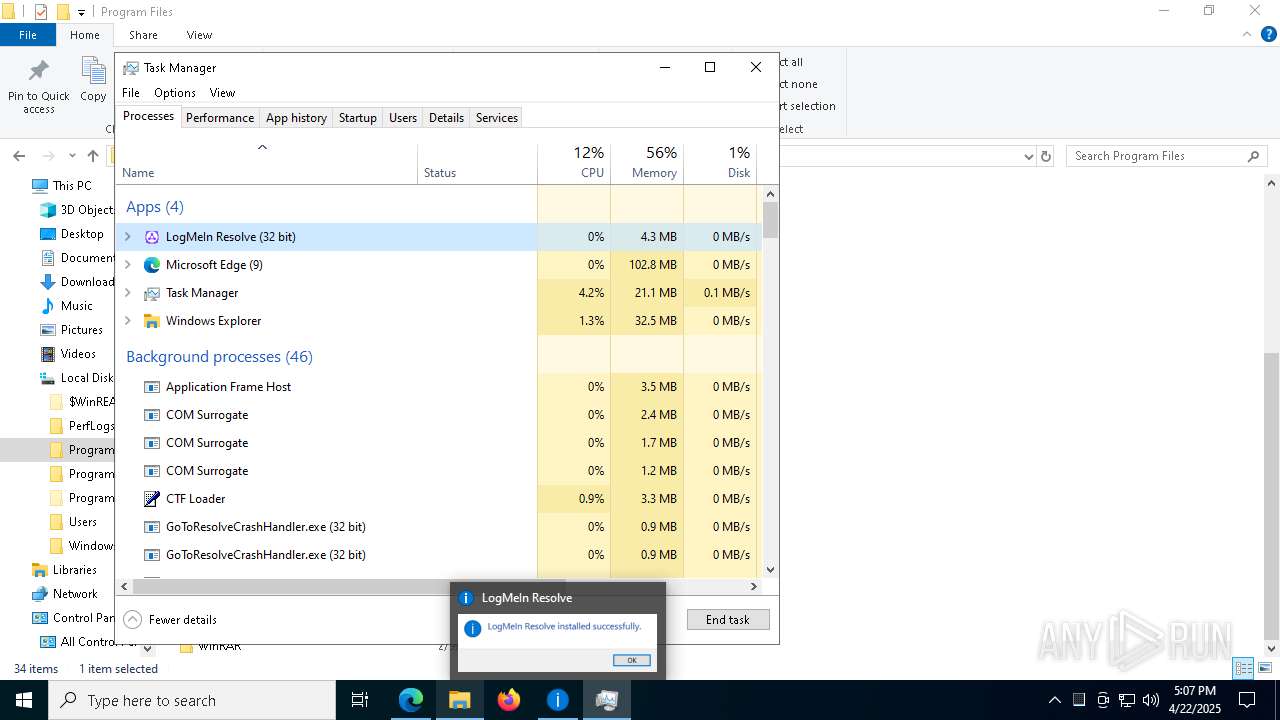Click the search magnifier in File Explorer
The width and height of the screenshot is (1280, 720).
click(1253, 156)
